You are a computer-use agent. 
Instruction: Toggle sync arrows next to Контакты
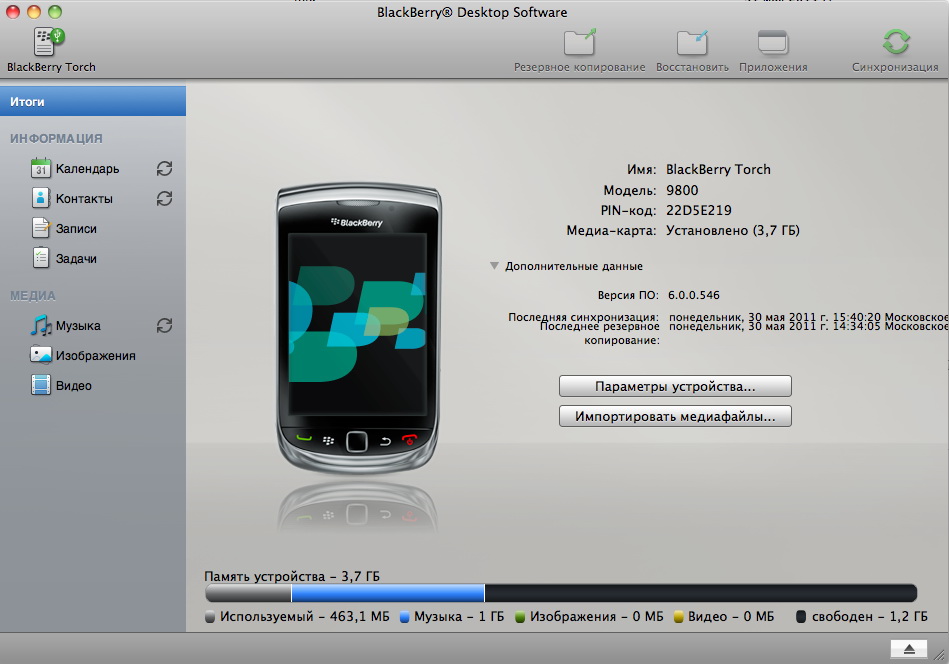click(x=165, y=199)
